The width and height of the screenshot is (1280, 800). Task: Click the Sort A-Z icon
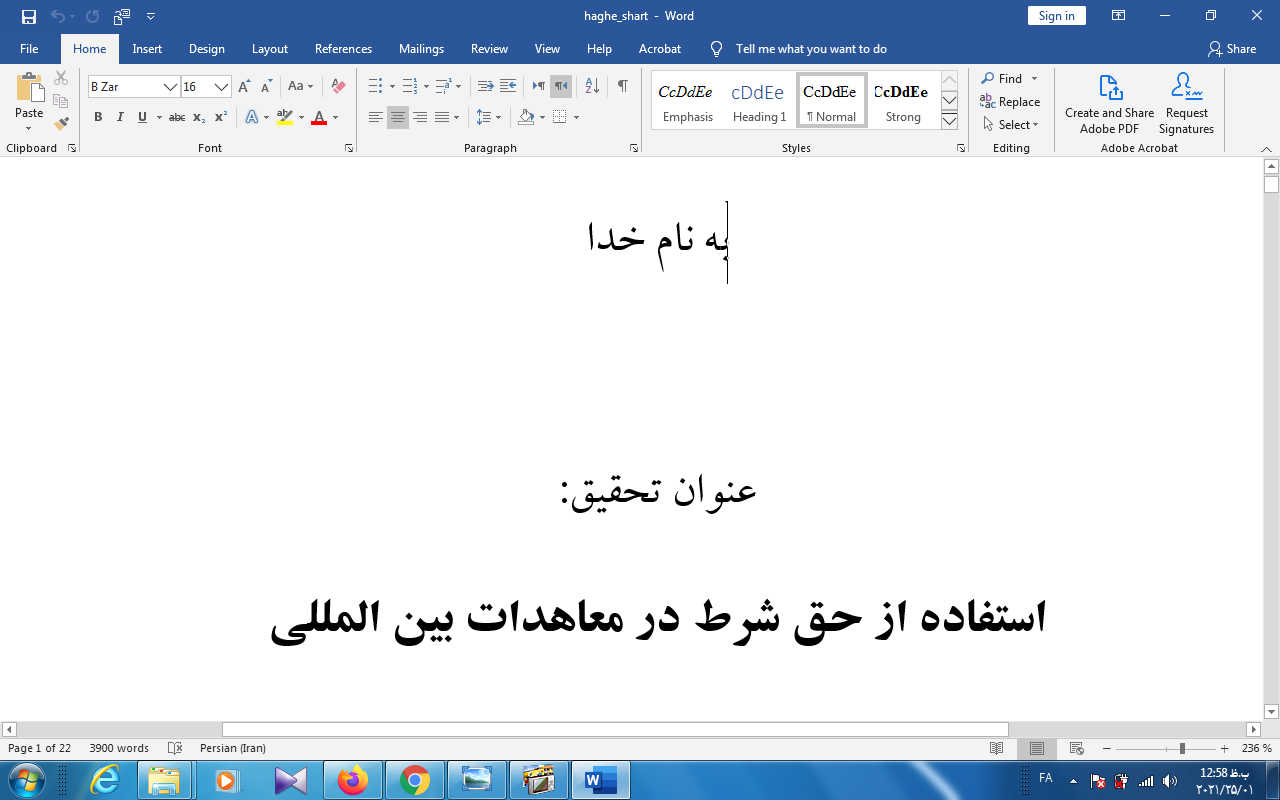(592, 87)
